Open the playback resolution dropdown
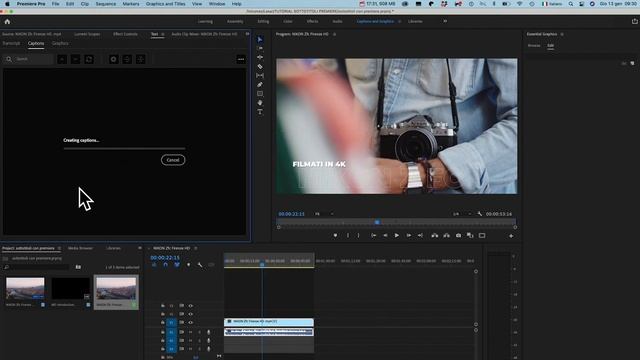The image size is (640, 360). point(461,214)
